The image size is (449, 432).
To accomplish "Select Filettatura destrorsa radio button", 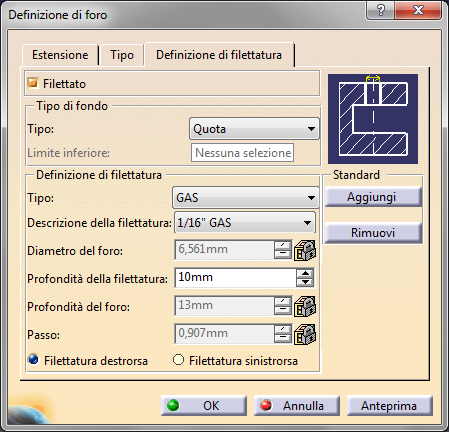I will [x=34, y=360].
